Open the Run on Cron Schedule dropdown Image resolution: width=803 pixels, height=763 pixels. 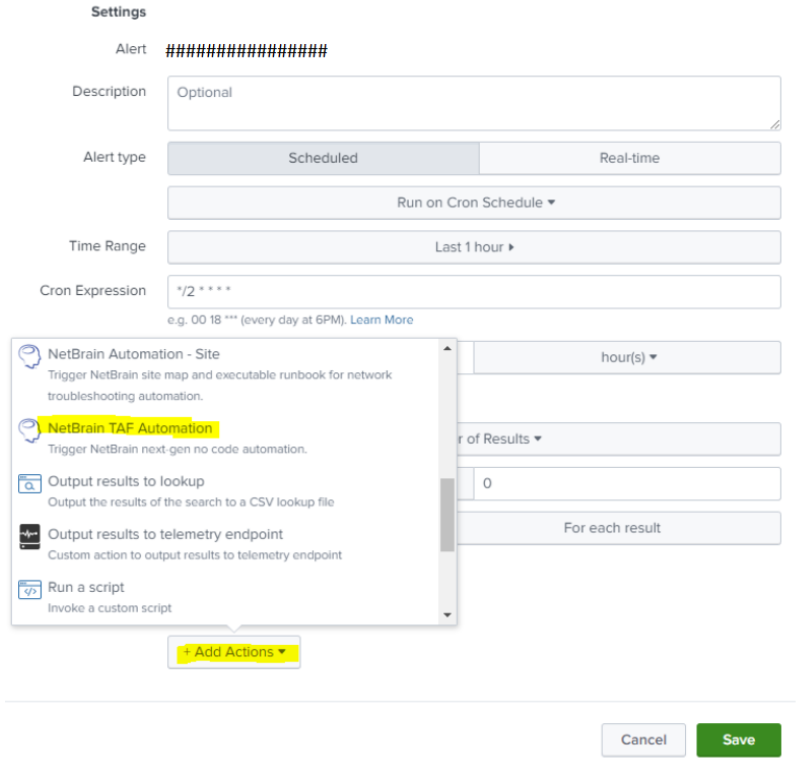[x=474, y=203]
